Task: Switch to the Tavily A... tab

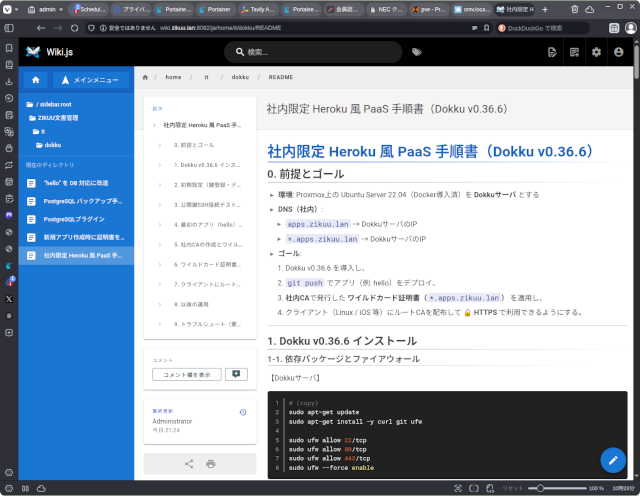Action: tap(258, 9)
